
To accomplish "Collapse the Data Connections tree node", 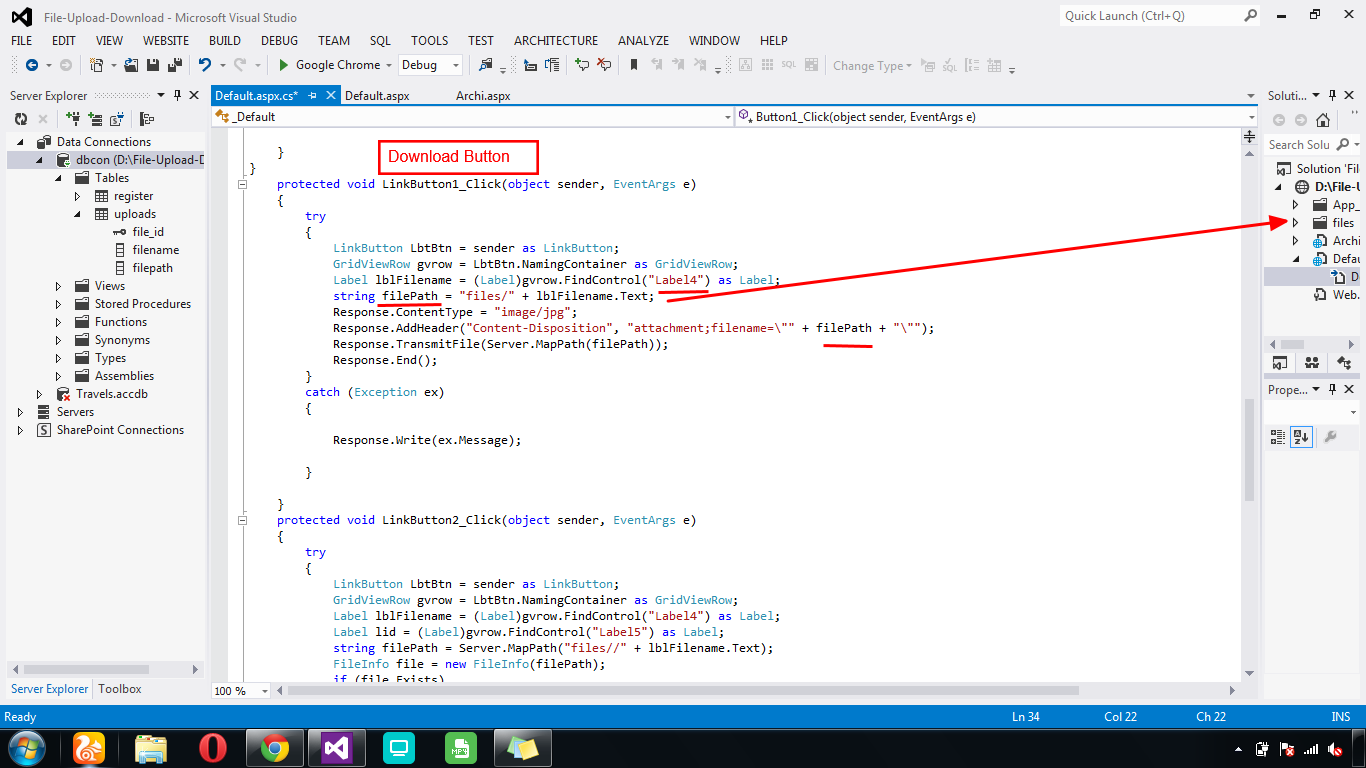I will (x=20, y=142).
